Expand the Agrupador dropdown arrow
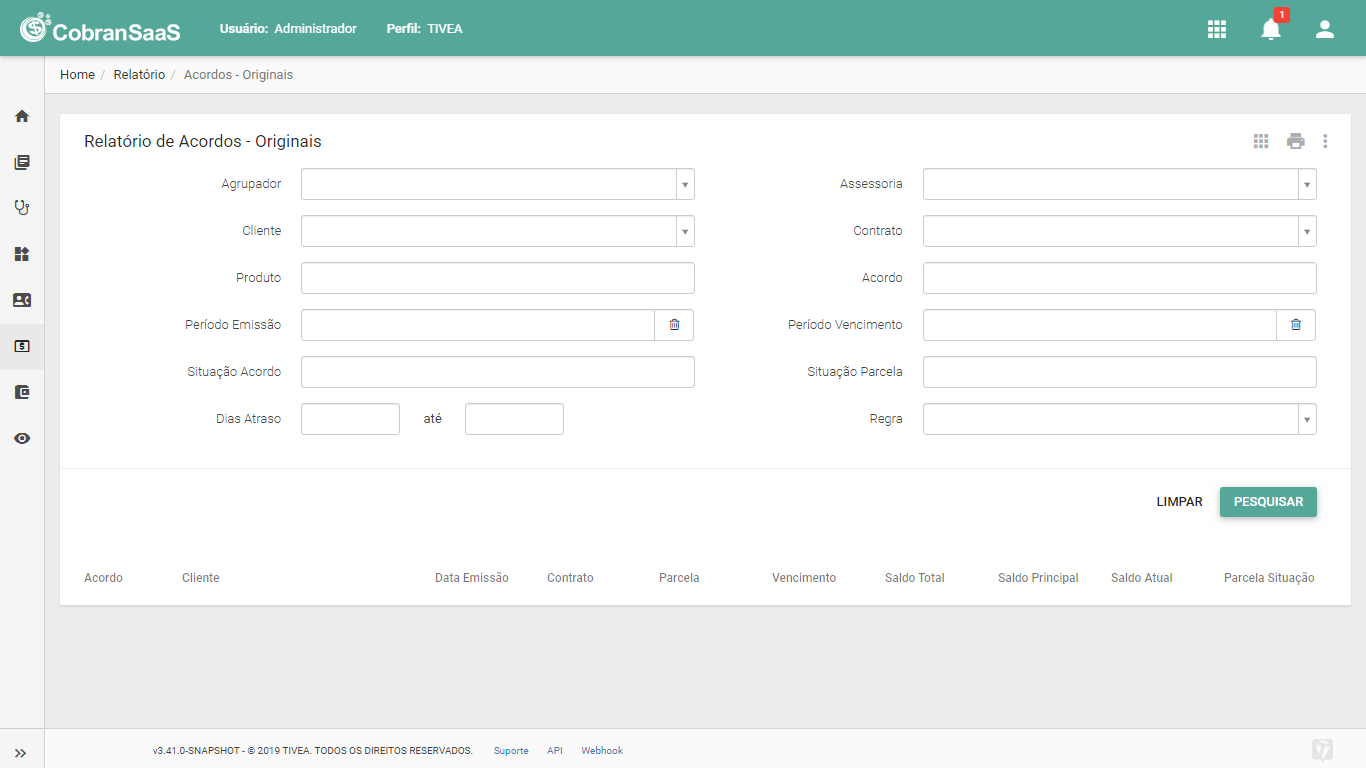This screenshot has width=1366, height=768. tap(685, 184)
